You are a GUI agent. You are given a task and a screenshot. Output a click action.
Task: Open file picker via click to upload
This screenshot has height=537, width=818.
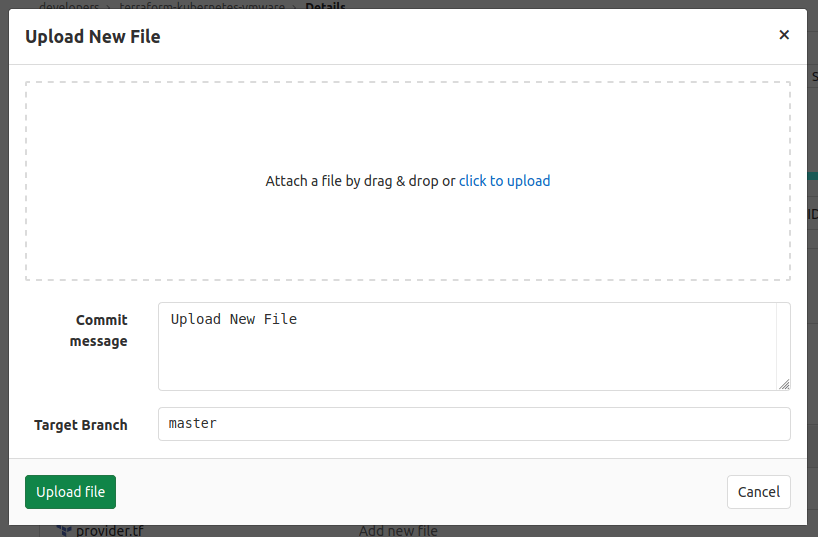tap(504, 181)
